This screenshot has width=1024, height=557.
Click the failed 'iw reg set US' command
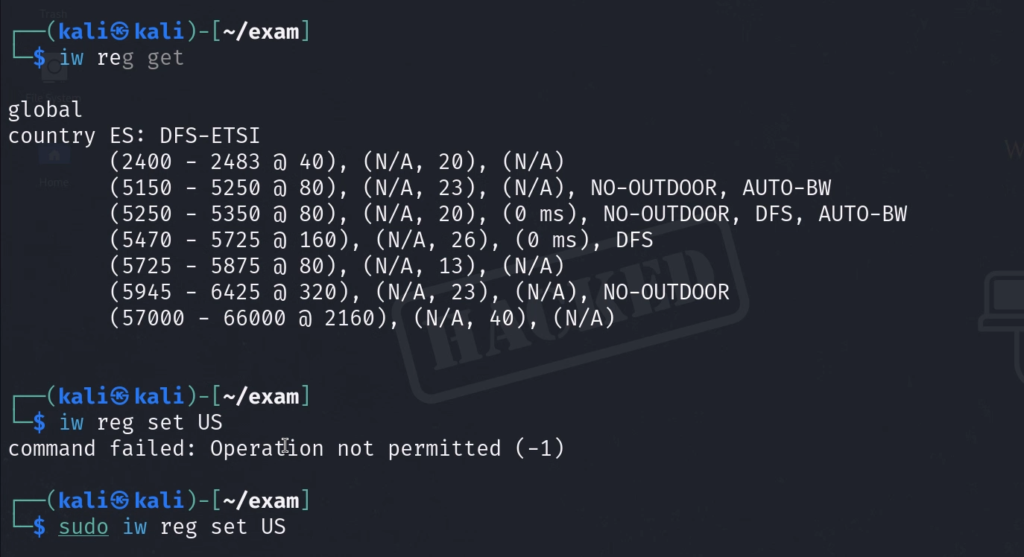pos(141,423)
